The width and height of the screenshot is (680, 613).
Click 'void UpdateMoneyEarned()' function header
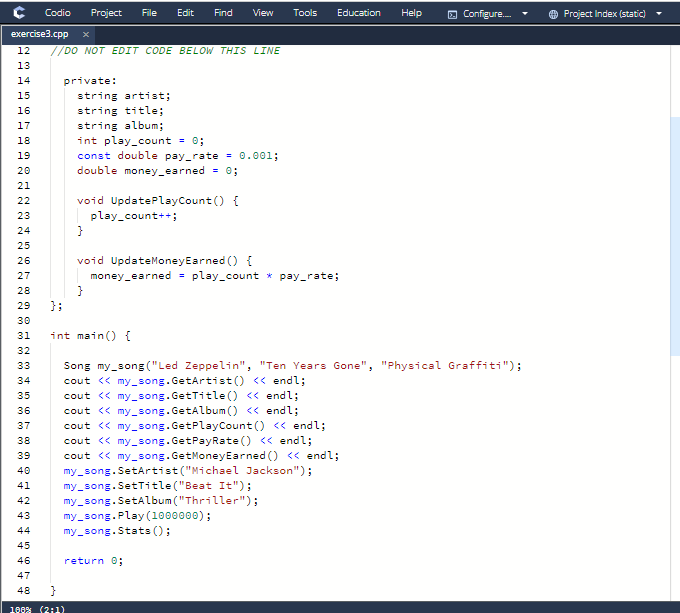click(x=165, y=261)
